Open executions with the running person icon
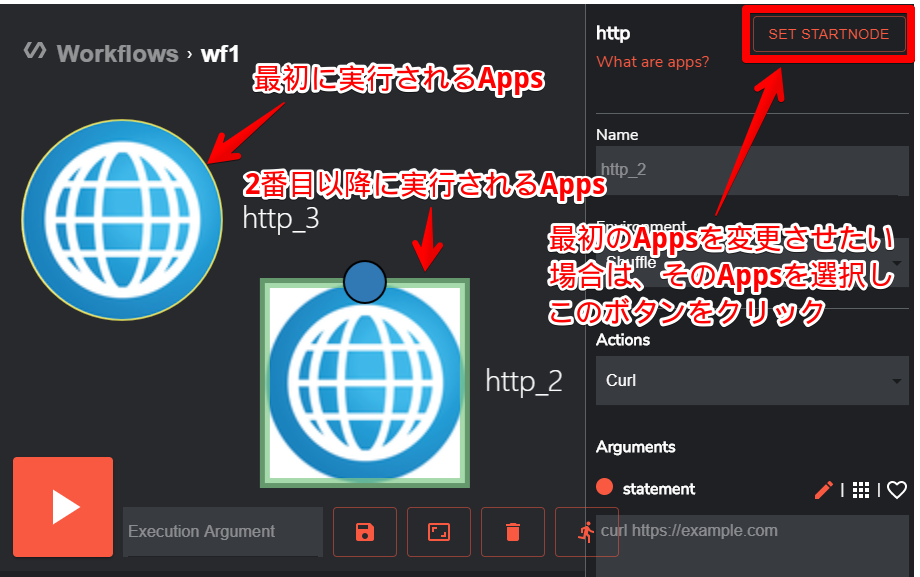The image size is (920, 577). pos(587,532)
